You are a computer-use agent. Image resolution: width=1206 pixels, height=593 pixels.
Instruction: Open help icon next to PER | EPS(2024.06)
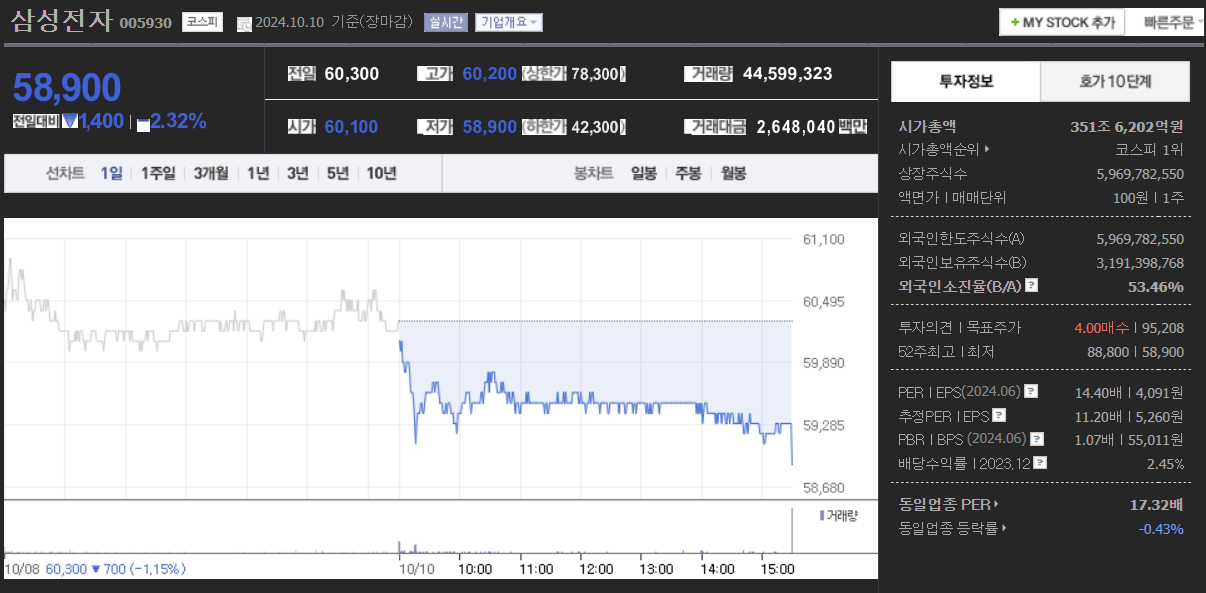pyautogui.click(x=1031, y=392)
